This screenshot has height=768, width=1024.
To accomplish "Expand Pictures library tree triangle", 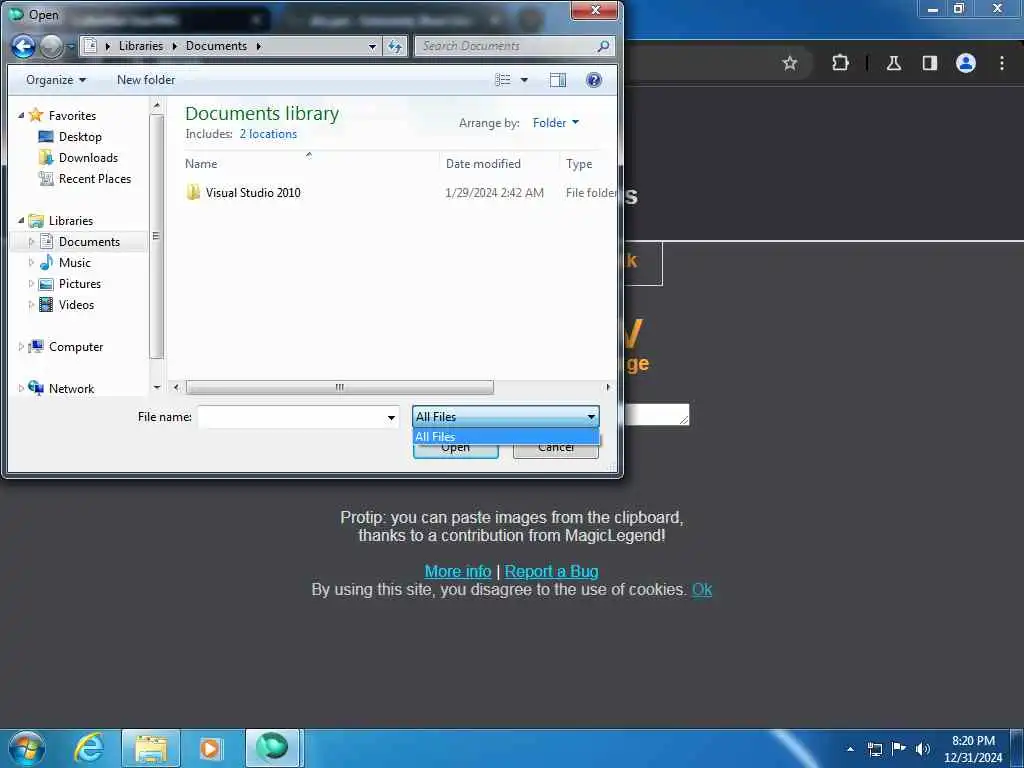I will (31, 283).
